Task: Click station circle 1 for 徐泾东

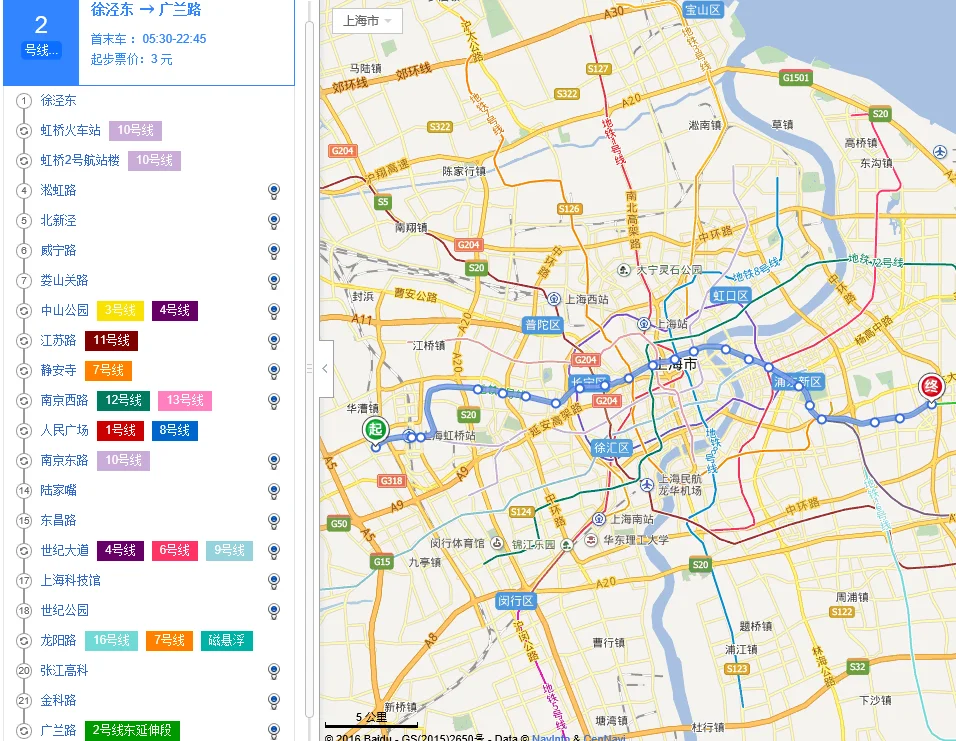Action: (x=22, y=100)
